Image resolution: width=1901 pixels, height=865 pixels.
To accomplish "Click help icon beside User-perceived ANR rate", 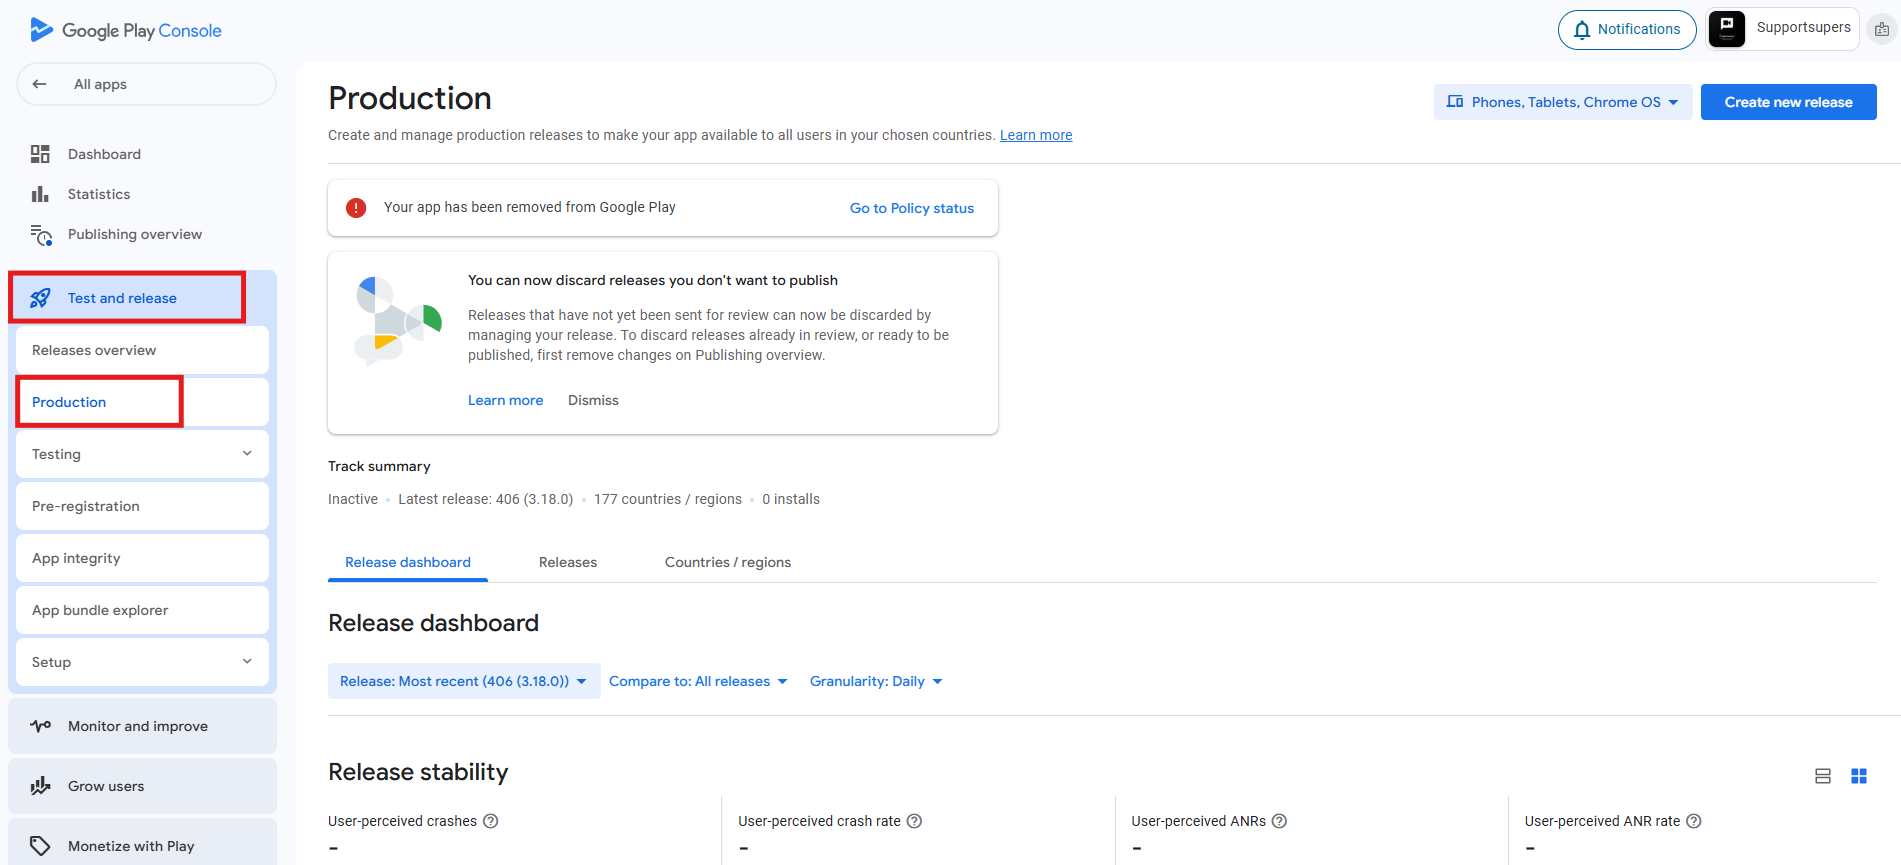I will (1694, 821).
